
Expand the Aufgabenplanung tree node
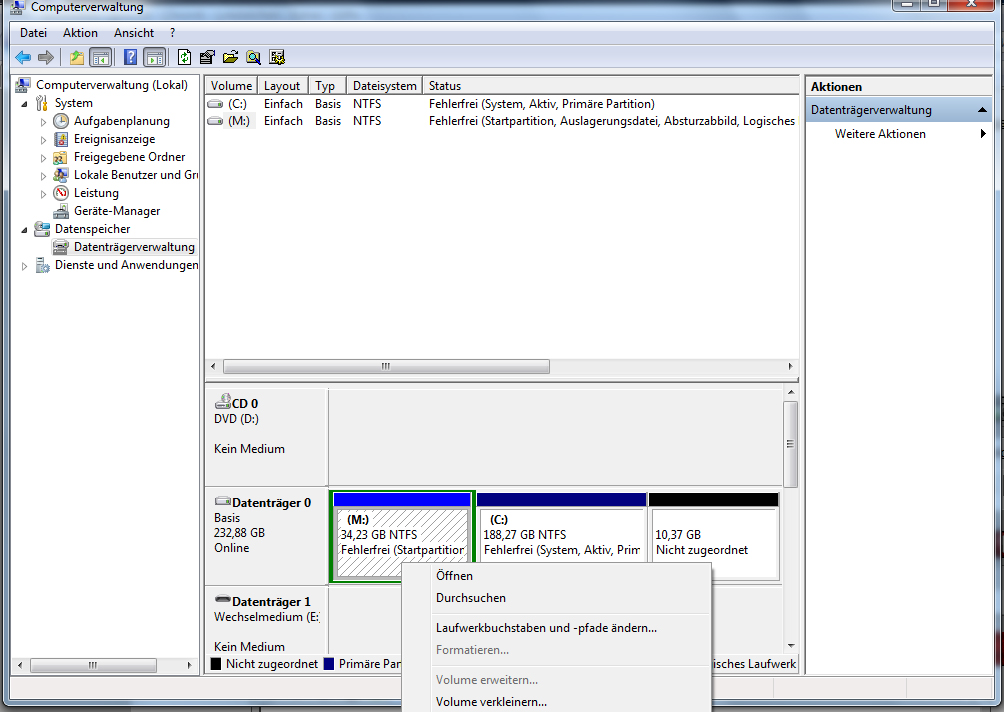pyautogui.click(x=43, y=121)
